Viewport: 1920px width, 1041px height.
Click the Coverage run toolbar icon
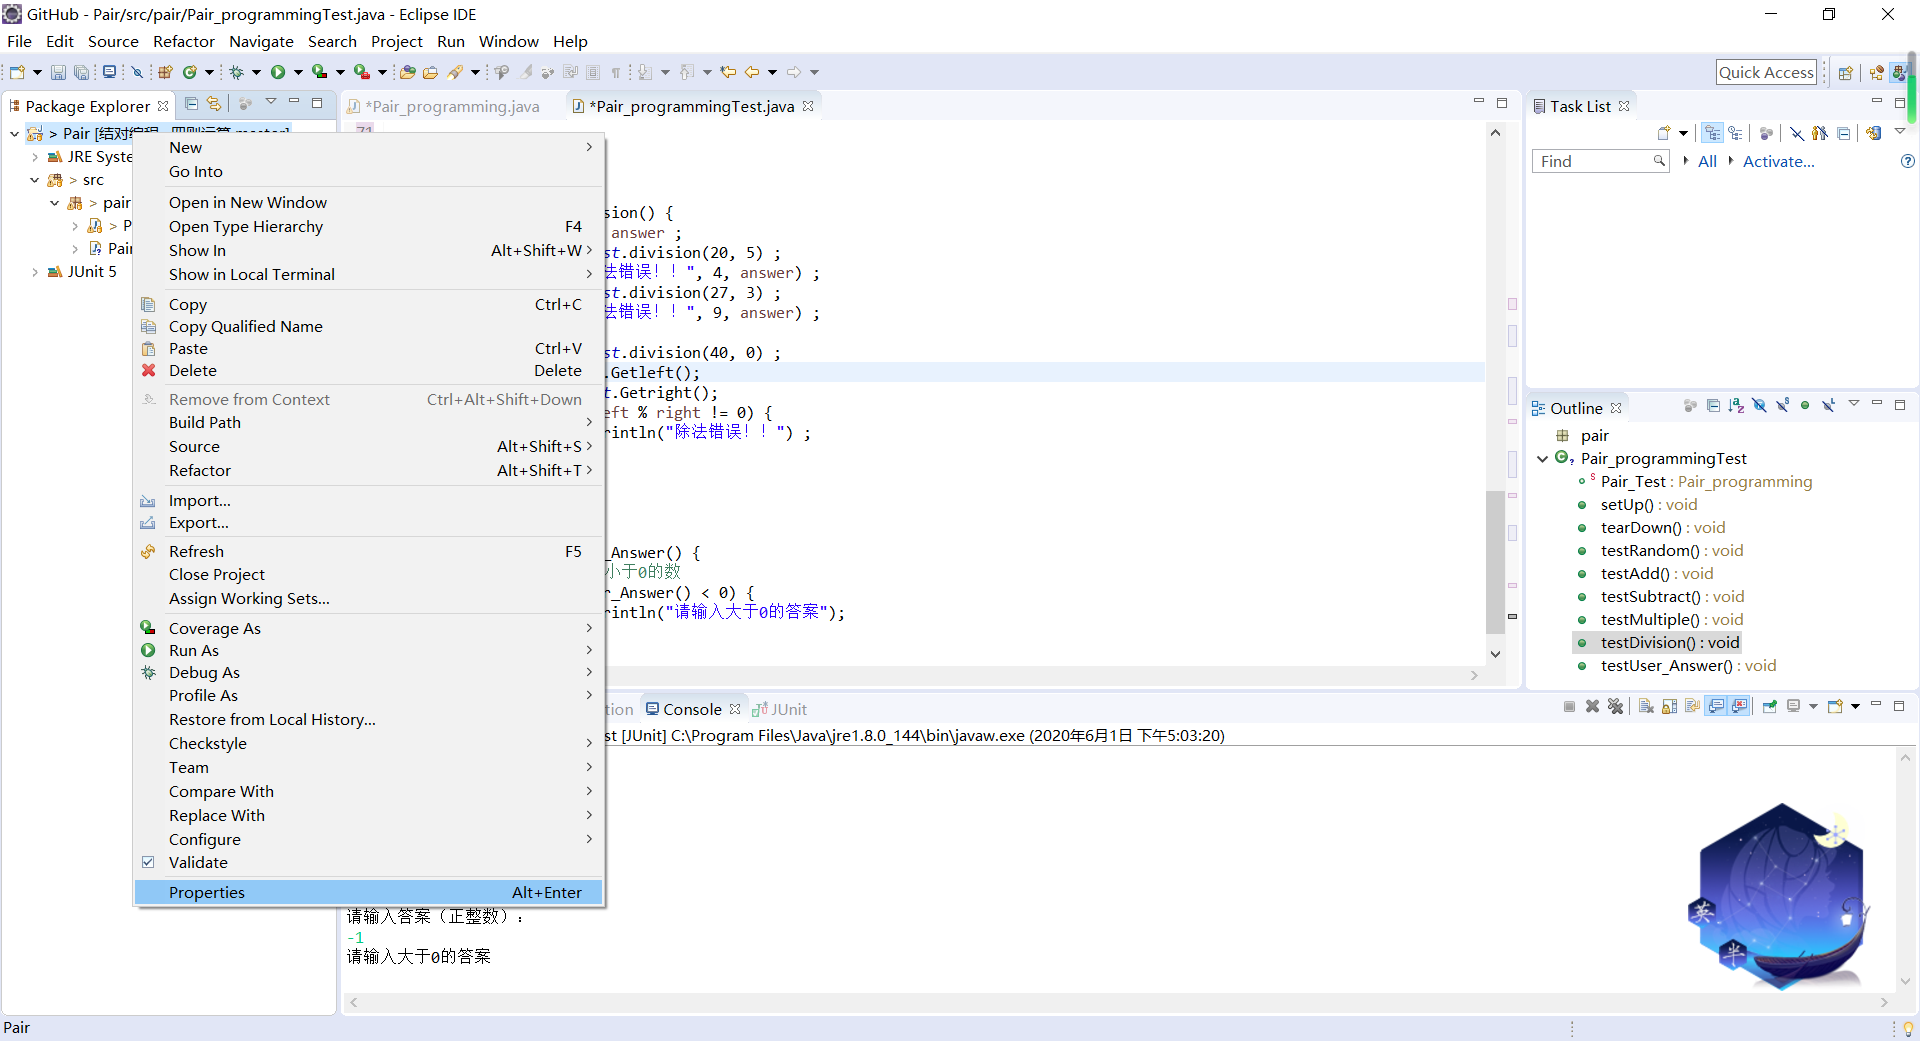pos(319,72)
